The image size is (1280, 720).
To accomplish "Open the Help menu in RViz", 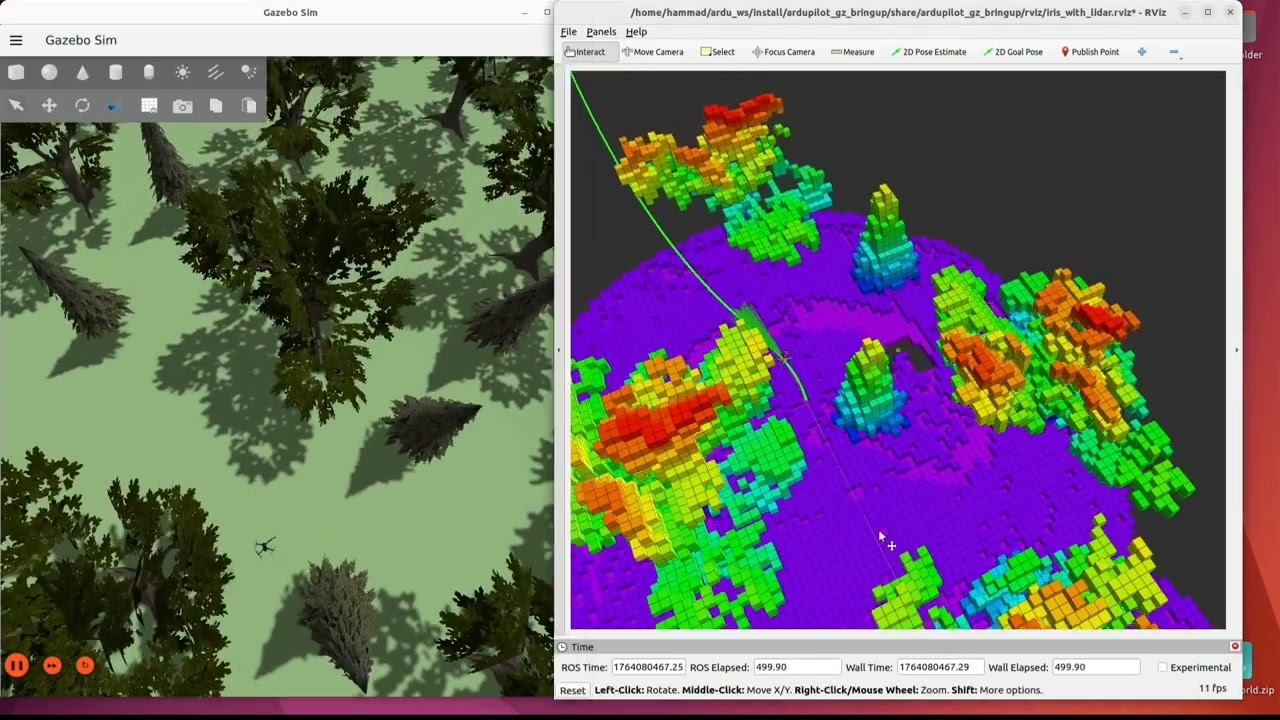I will (636, 32).
